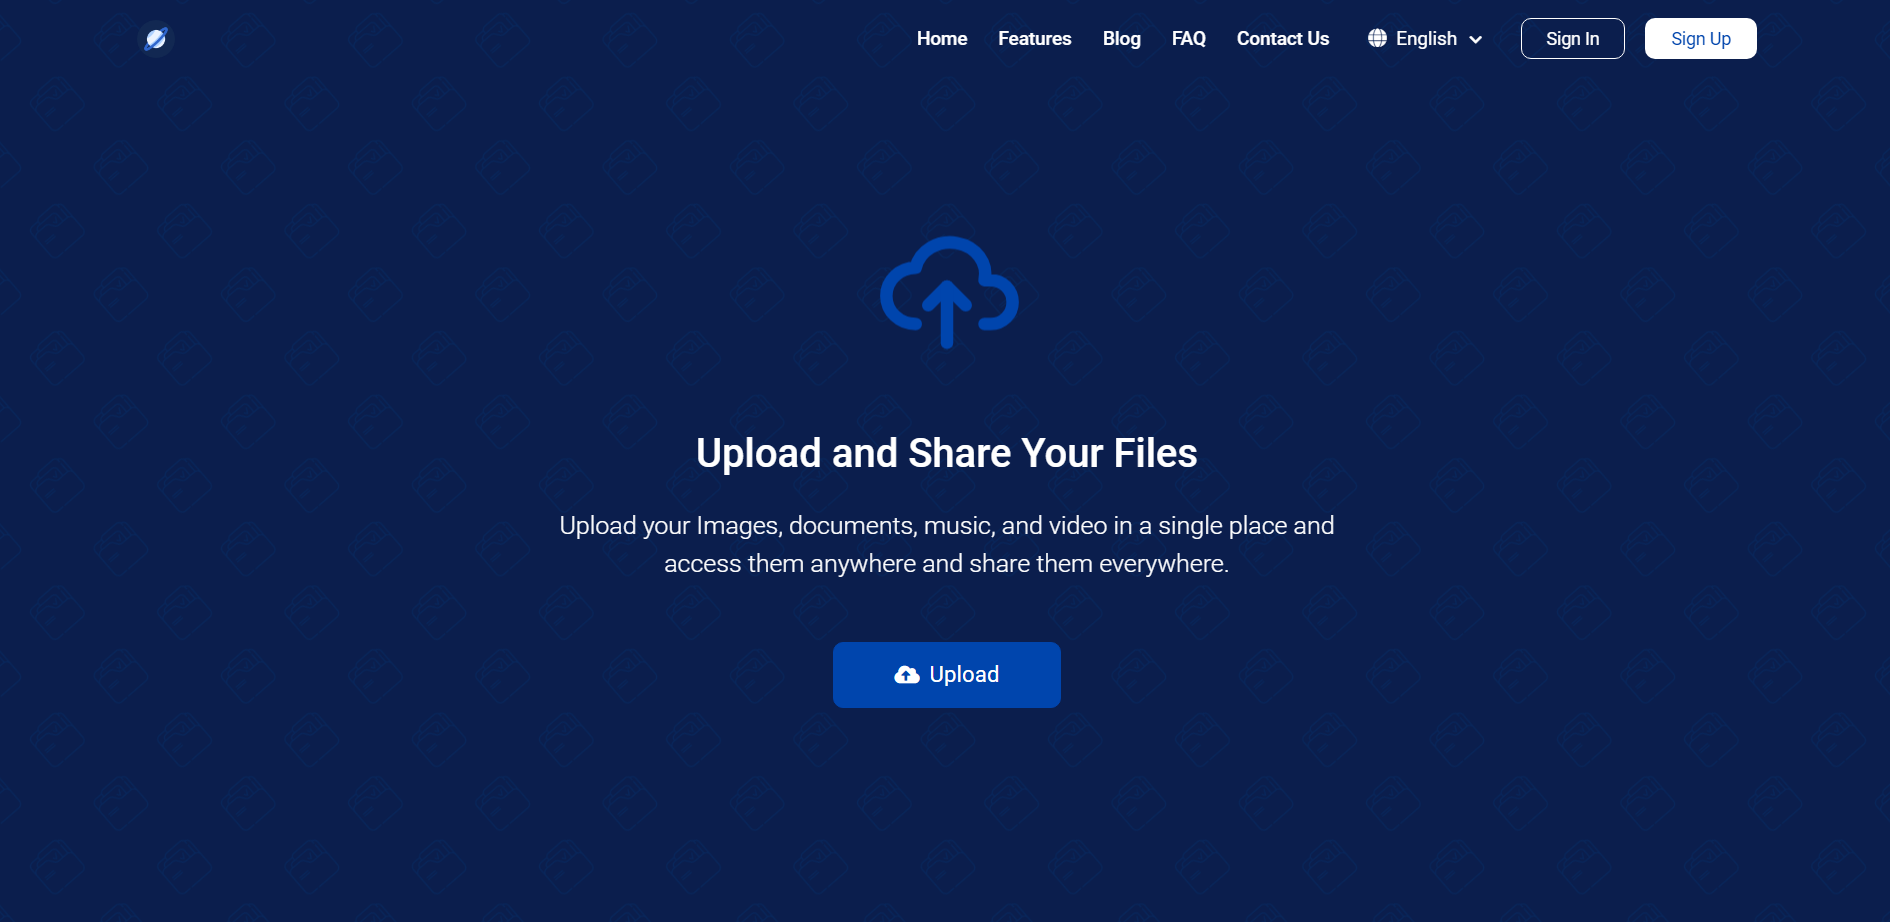The width and height of the screenshot is (1890, 922).
Task: Click the Sign In button
Action: click(x=1572, y=38)
